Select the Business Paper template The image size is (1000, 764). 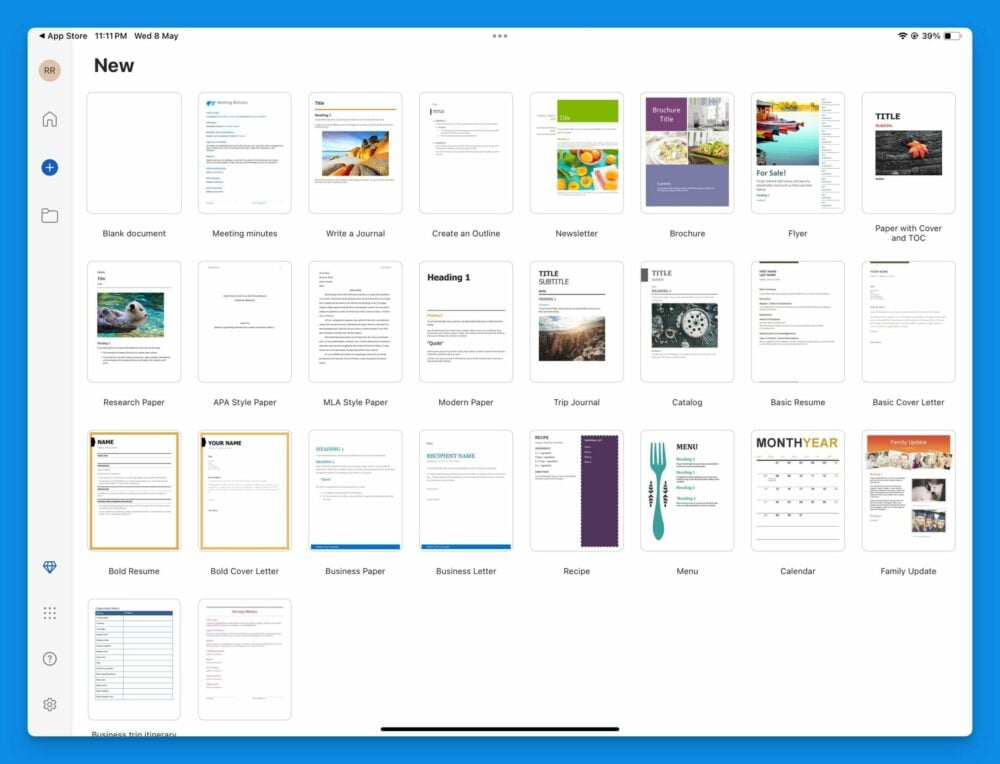[355, 490]
